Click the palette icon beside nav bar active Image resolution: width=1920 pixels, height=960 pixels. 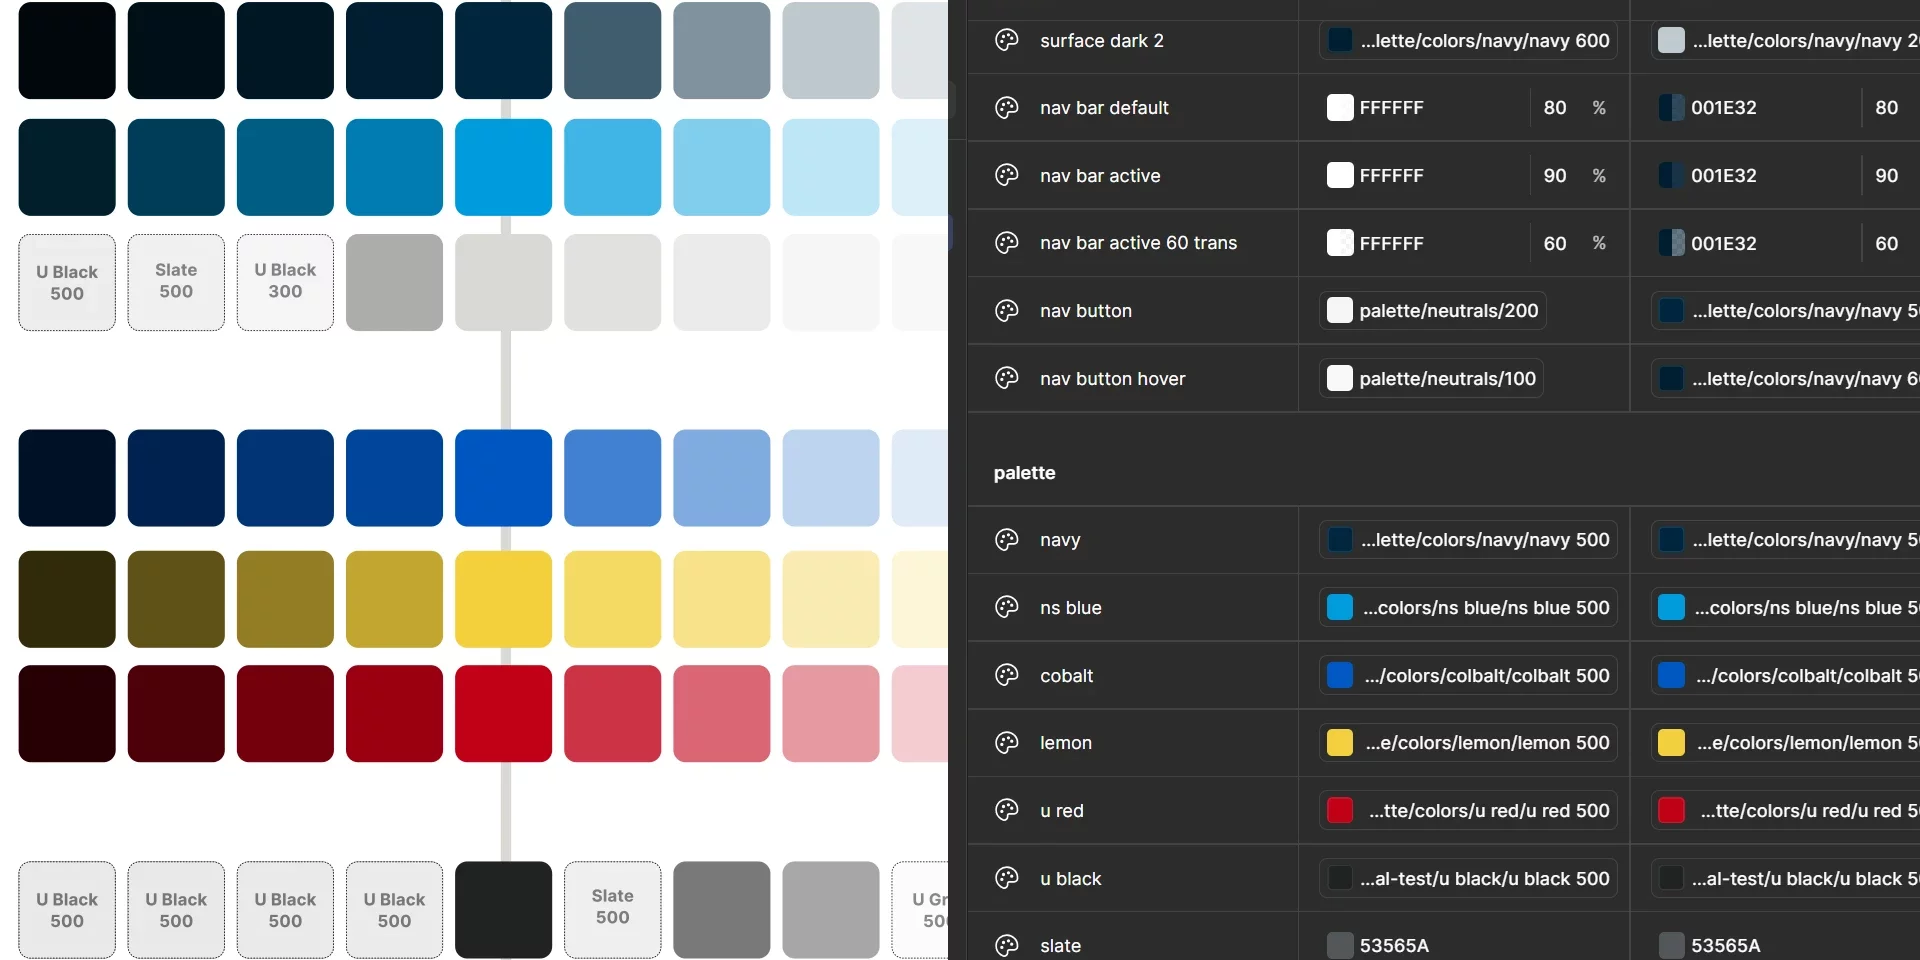[x=1006, y=175]
